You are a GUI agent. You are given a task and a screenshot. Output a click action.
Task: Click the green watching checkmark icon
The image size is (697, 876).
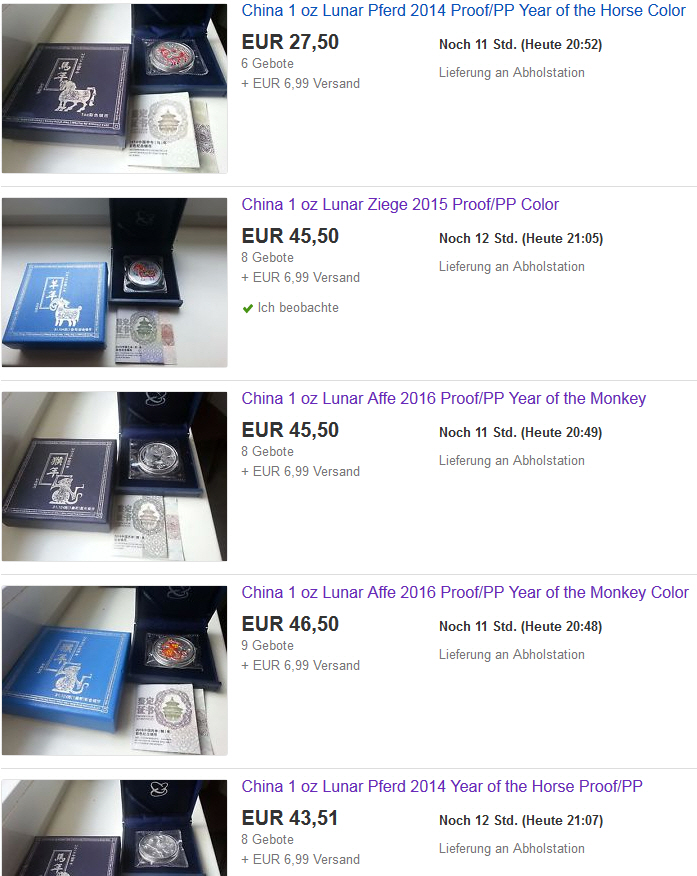(247, 308)
